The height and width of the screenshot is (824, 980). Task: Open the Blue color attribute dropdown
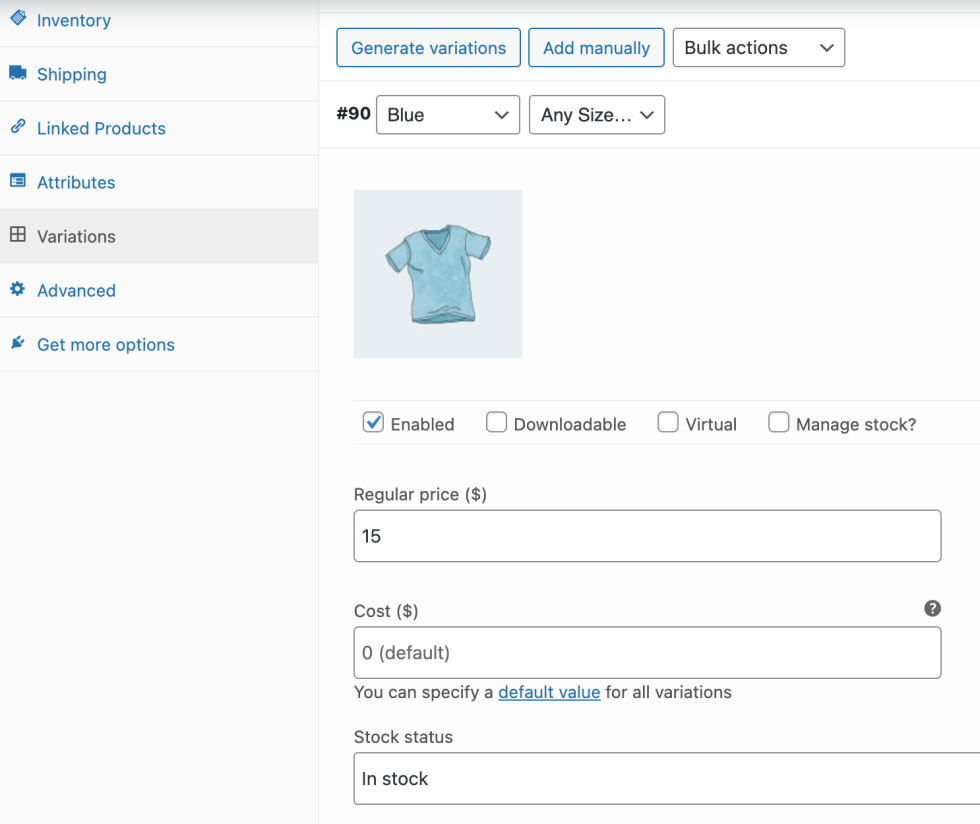[447, 115]
